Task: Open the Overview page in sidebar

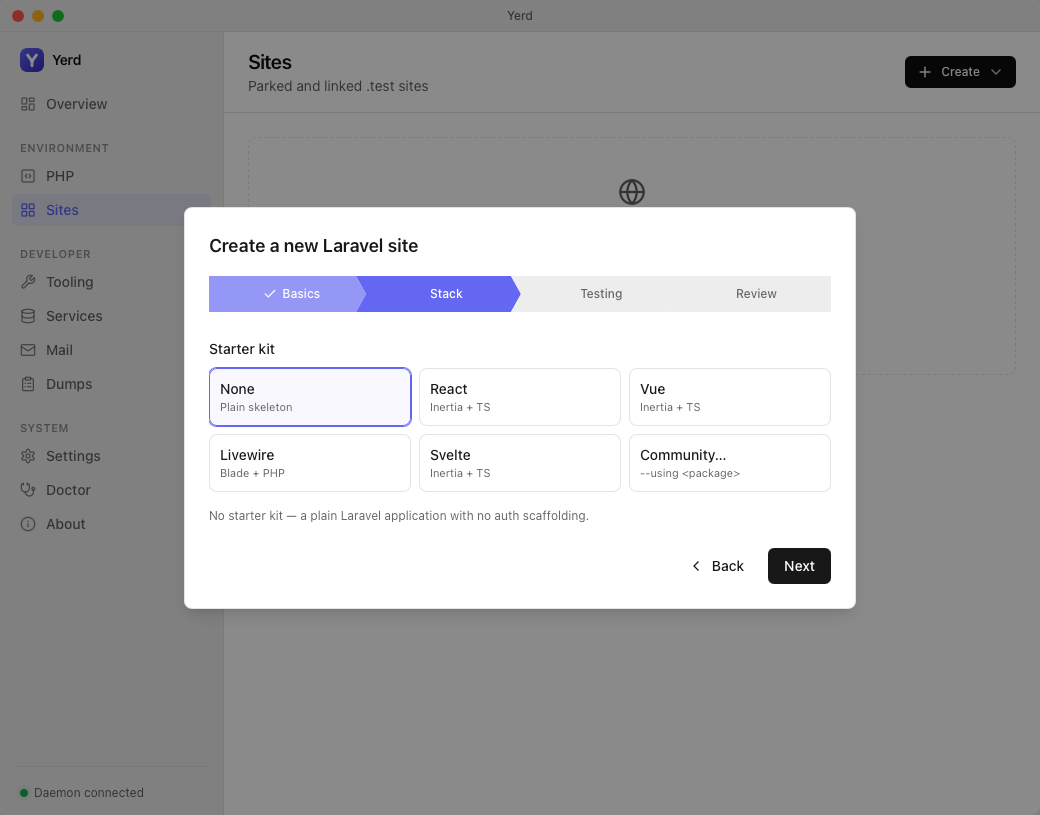Action: coord(111,104)
